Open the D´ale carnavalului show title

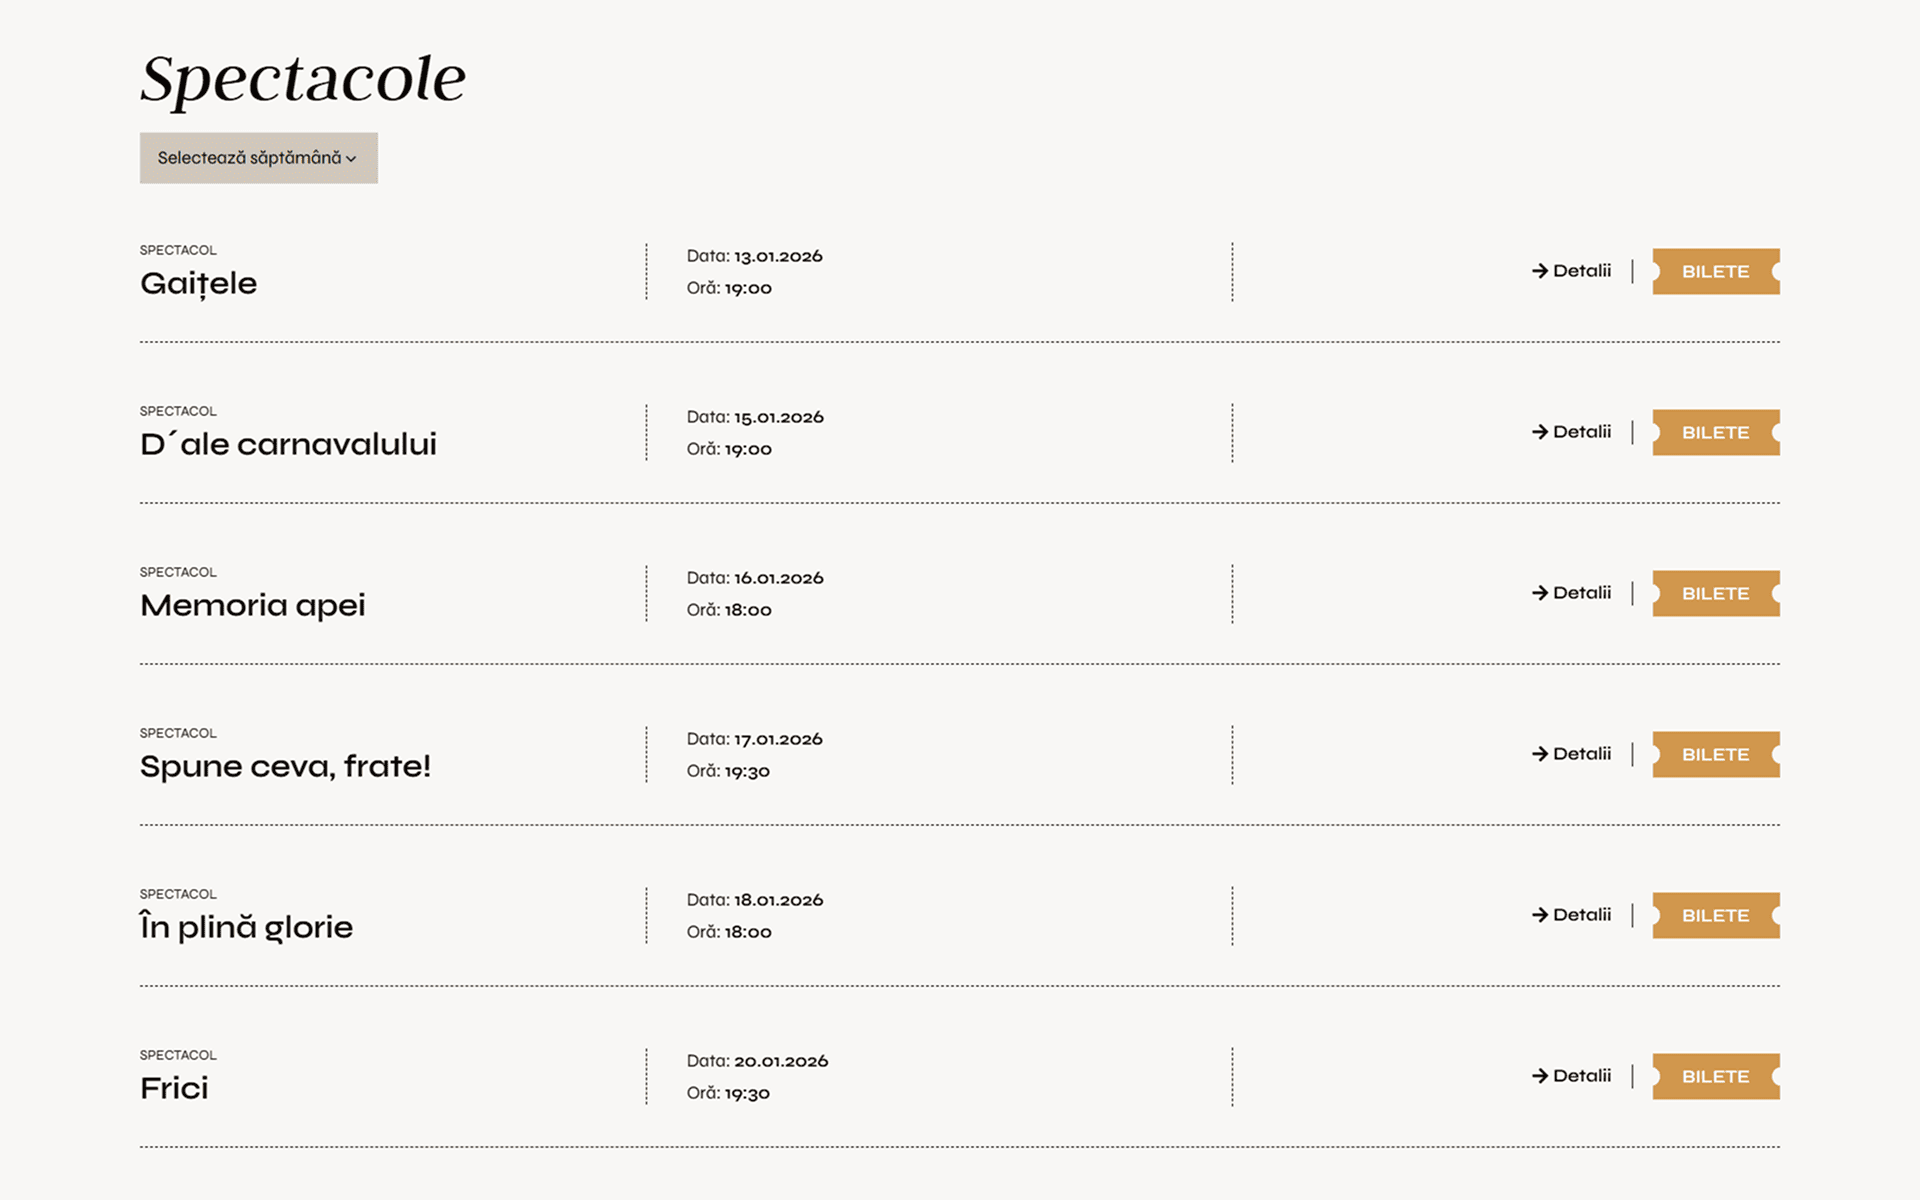point(288,445)
